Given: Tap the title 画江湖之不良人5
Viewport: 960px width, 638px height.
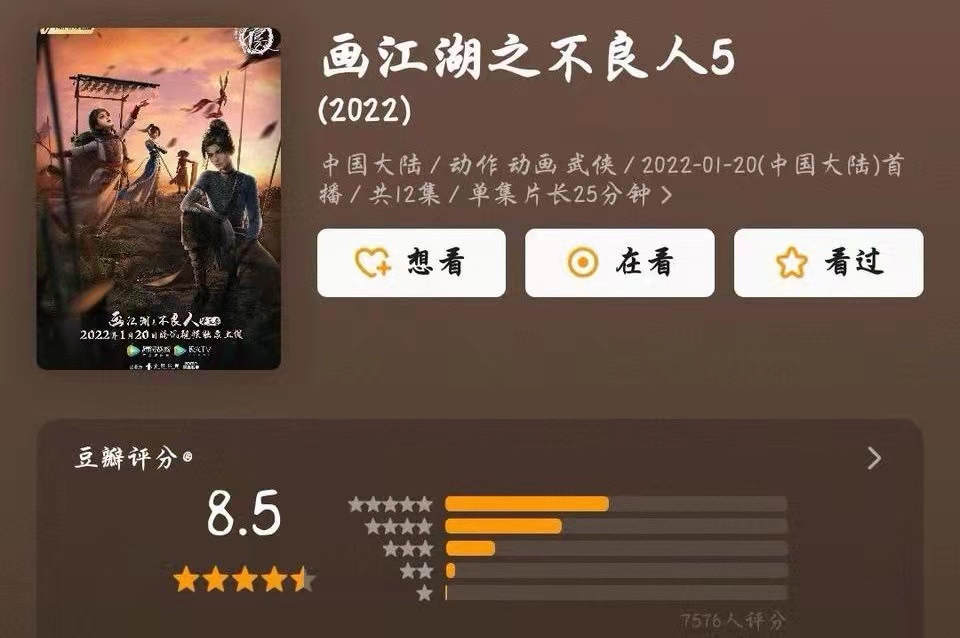Looking at the screenshot, I should point(528,58).
